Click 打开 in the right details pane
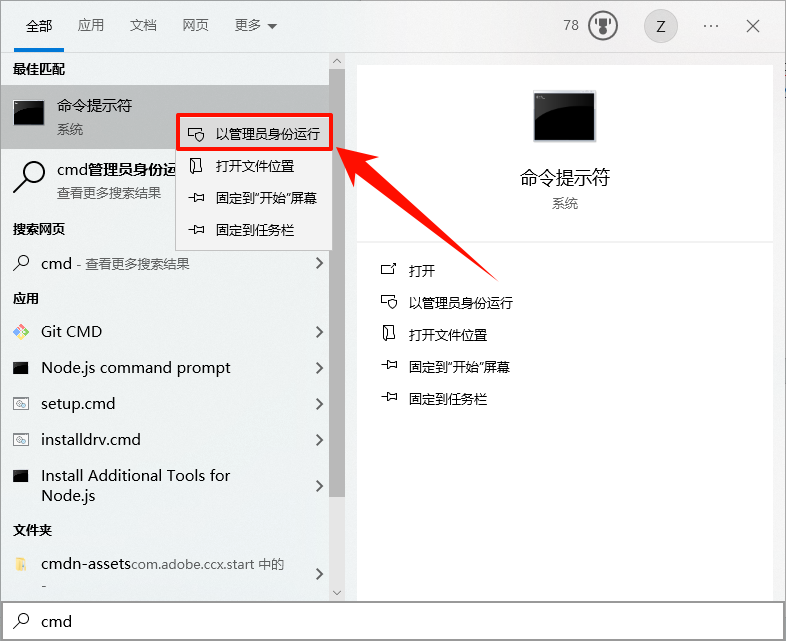786x641 pixels. tap(422, 271)
